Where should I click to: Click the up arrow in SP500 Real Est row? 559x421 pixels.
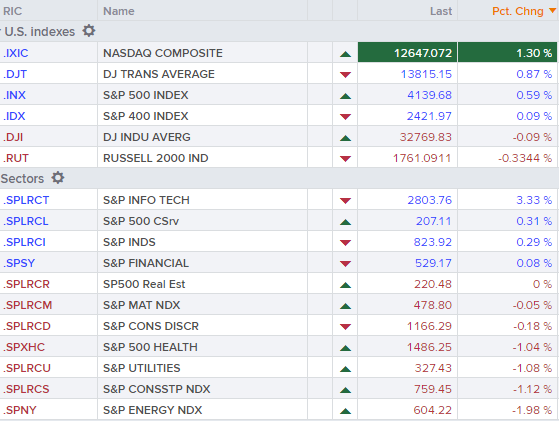[x=345, y=285]
